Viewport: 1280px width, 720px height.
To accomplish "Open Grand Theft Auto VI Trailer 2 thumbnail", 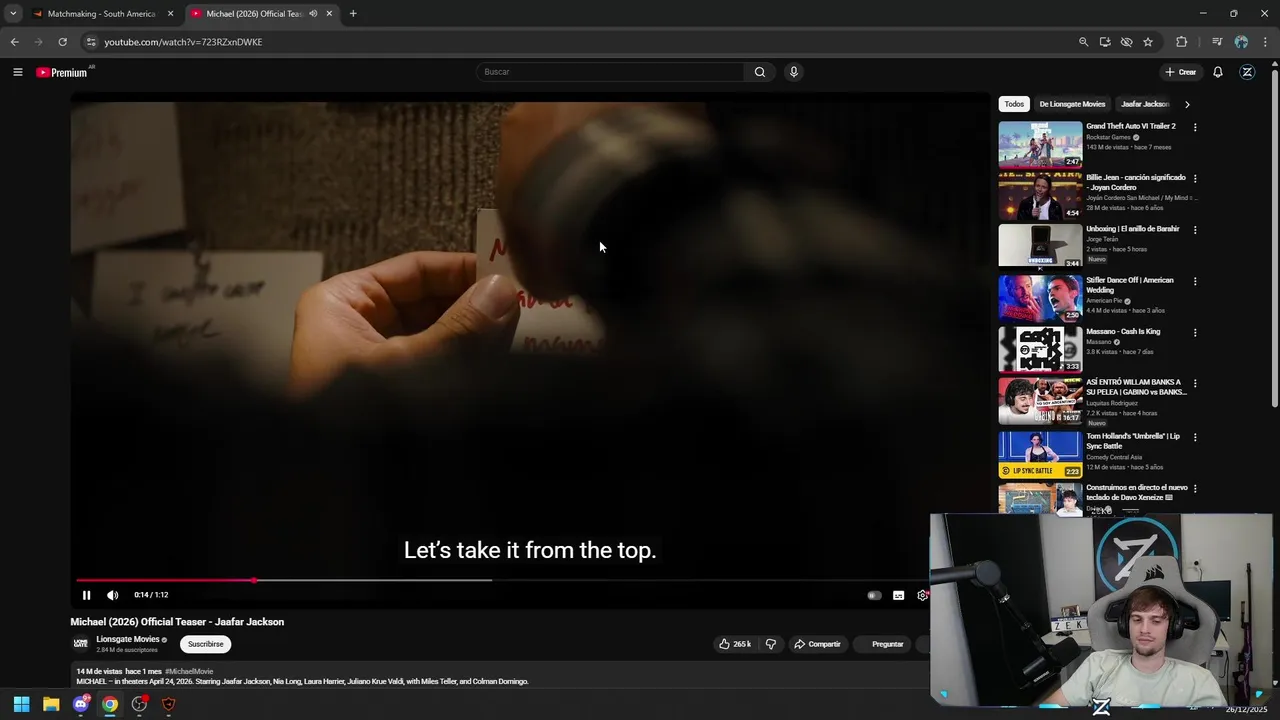I will click(1040, 145).
